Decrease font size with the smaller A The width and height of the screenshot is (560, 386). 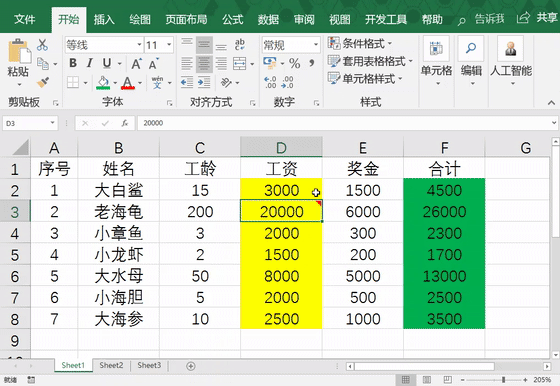coord(154,64)
